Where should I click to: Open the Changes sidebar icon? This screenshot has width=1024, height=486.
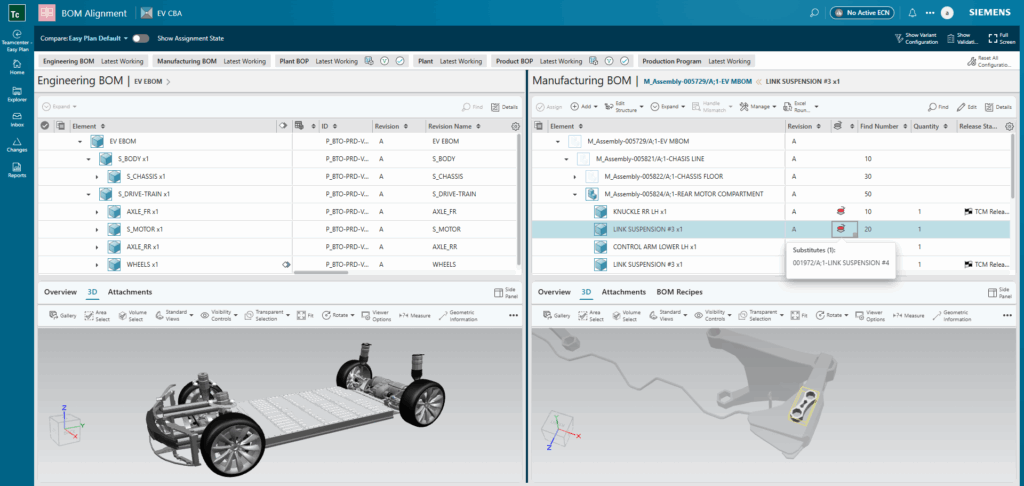17,146
